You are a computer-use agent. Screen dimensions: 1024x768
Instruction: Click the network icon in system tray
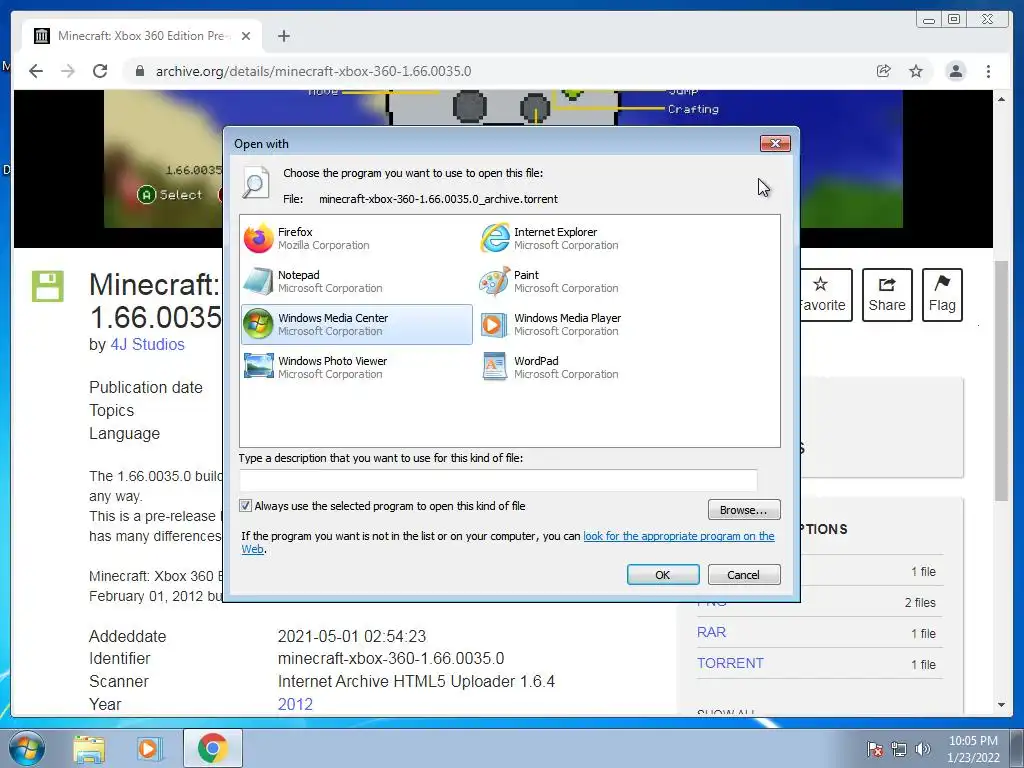[x=899, y=749]
